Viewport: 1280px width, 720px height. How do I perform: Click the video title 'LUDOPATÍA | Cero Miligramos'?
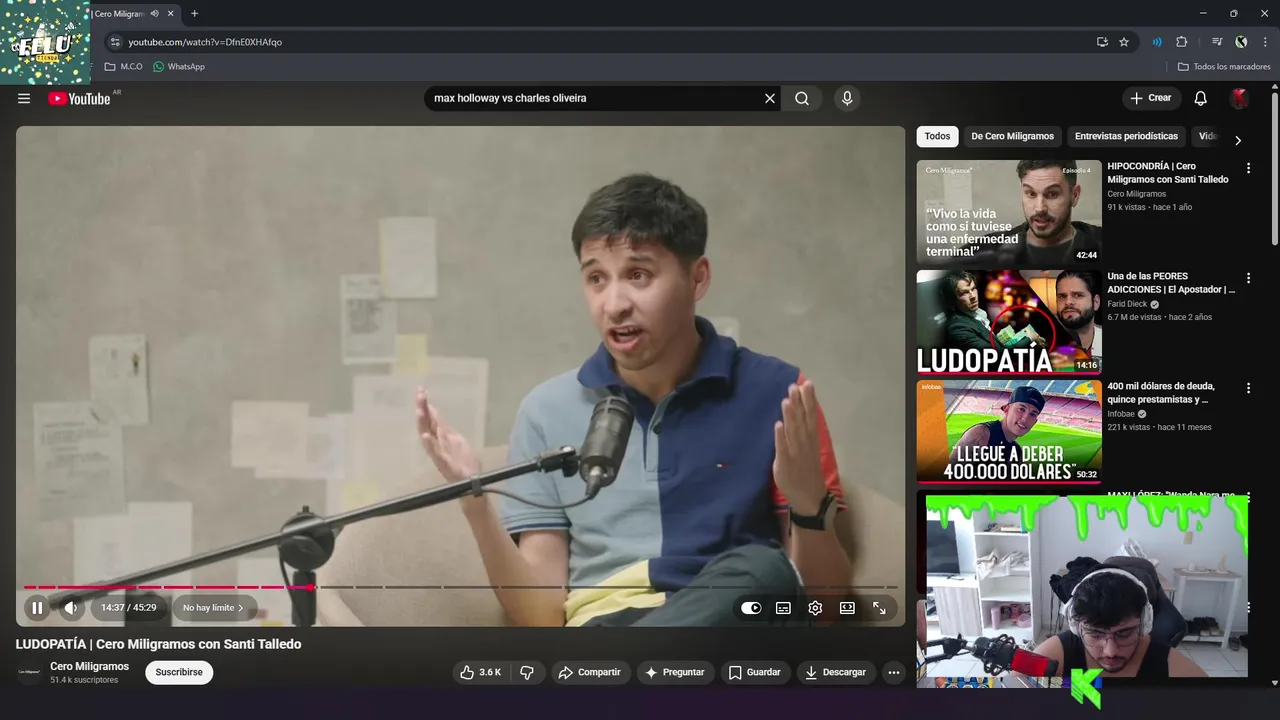pyautogui.click(x=158, y=644)
